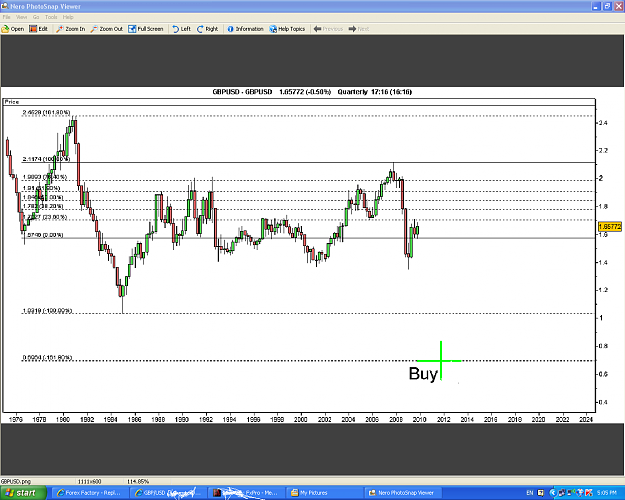Open Help Topics from toolbar
The image size is (625, 500).
pyautogui.click(x=287, y=29)
